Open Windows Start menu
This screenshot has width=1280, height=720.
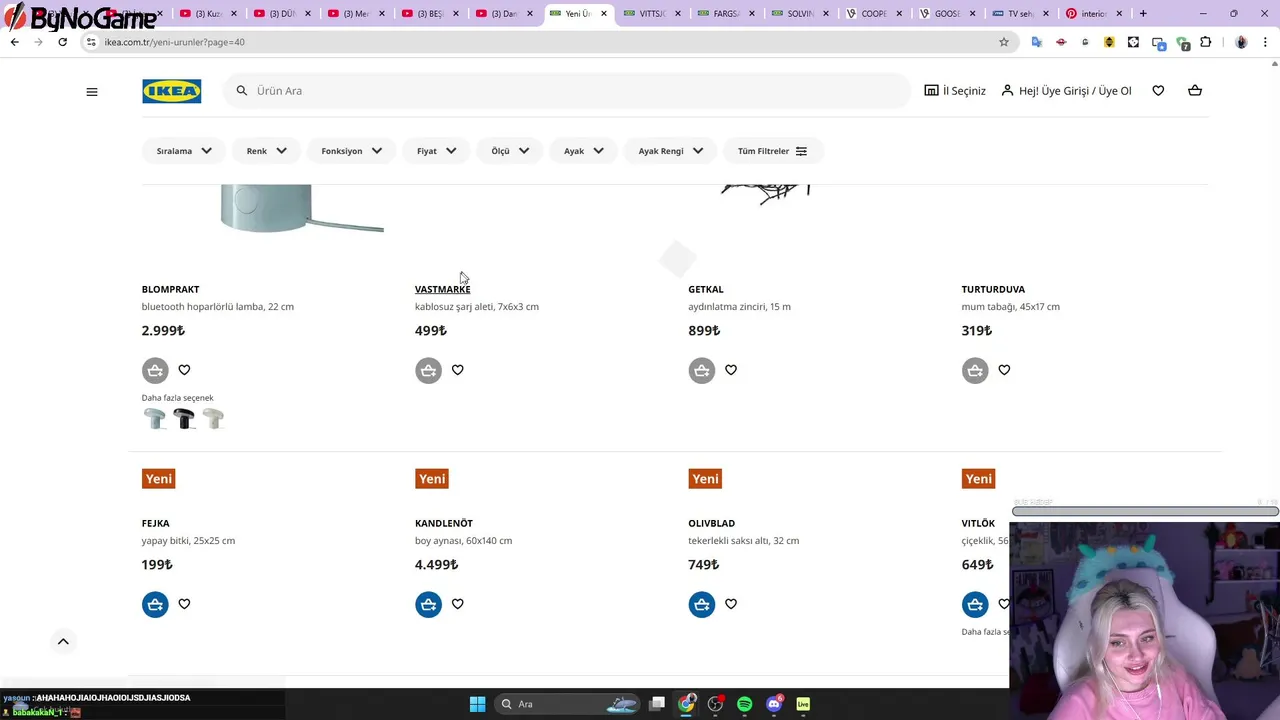coord(477,704)
